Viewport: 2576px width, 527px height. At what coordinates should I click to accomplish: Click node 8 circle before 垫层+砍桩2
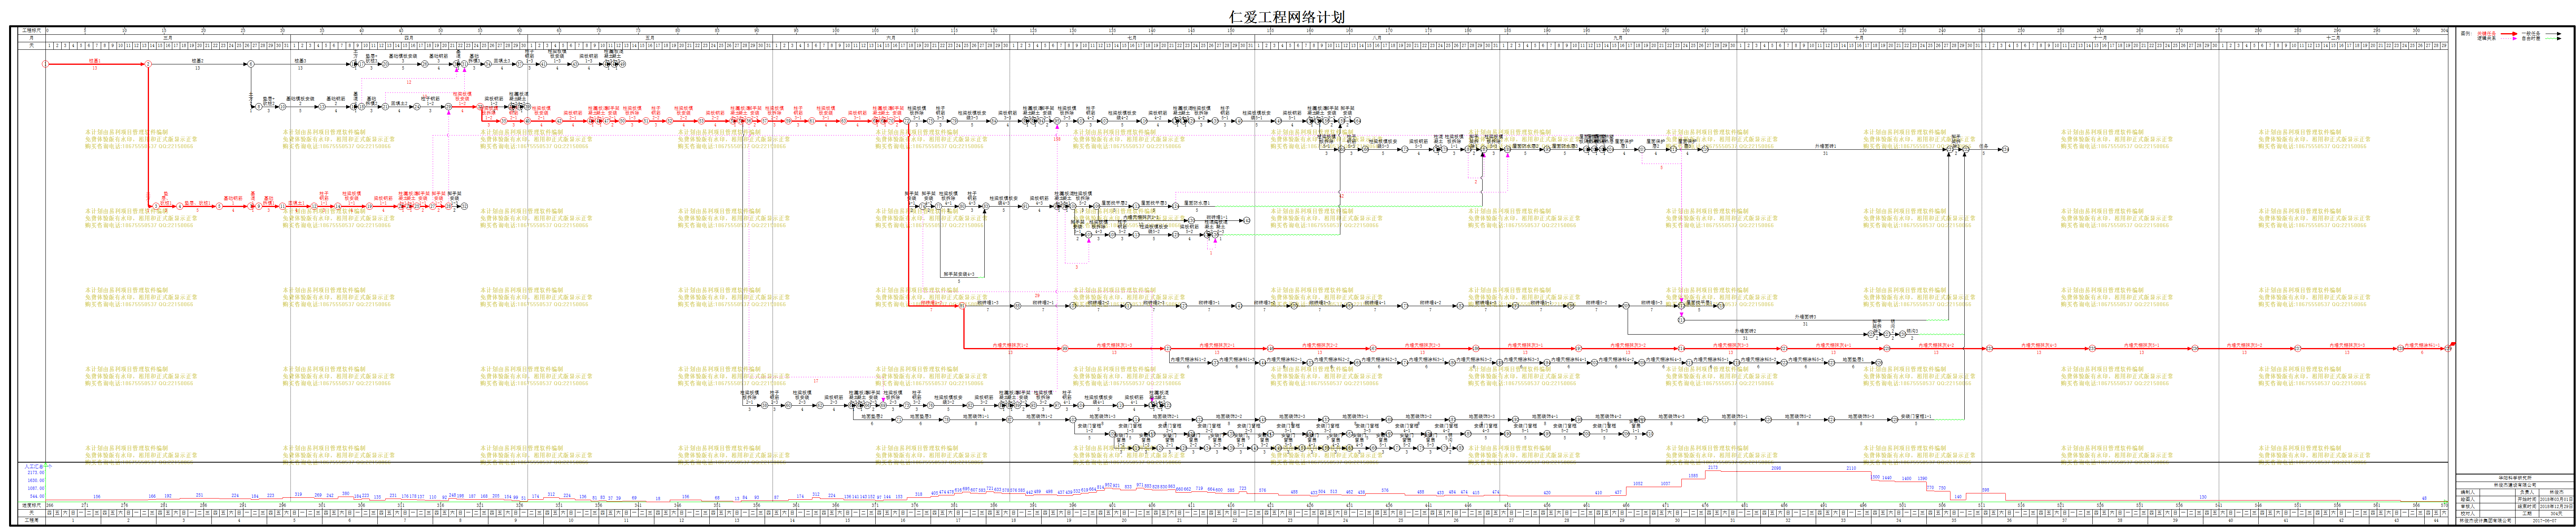(x=259, y=107)
